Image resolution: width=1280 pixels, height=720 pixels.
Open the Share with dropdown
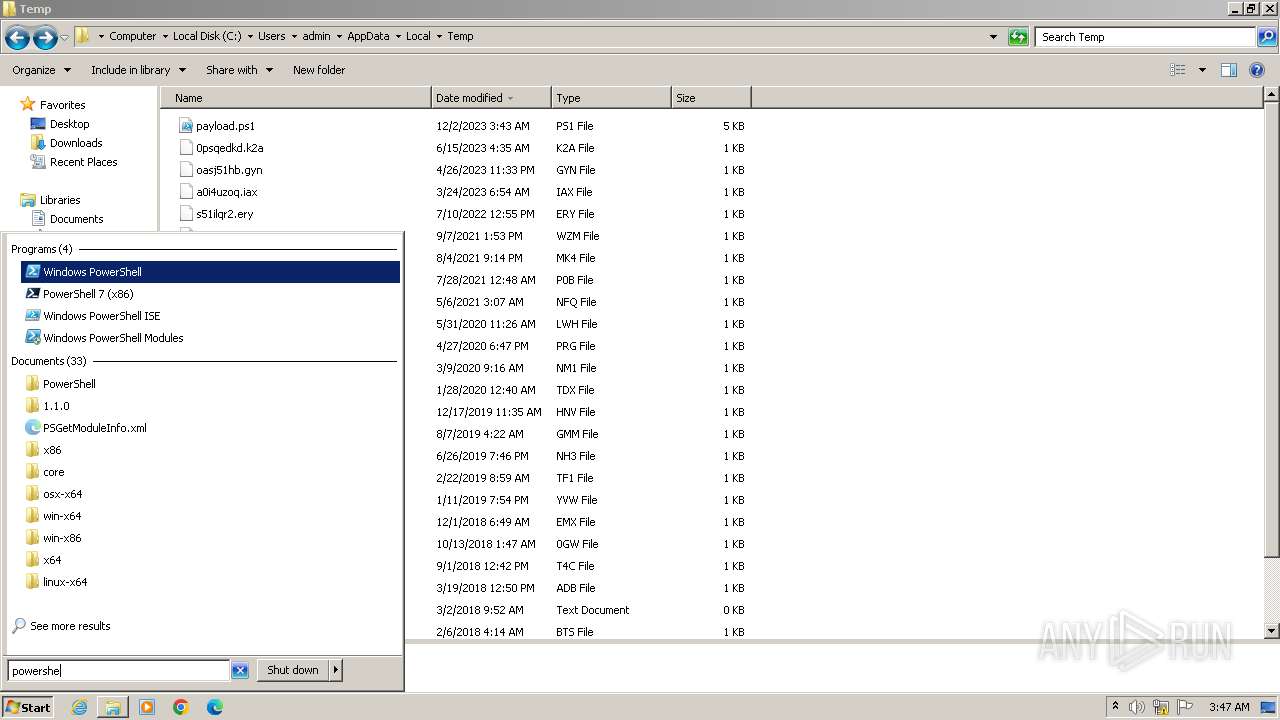click(239, 70)
